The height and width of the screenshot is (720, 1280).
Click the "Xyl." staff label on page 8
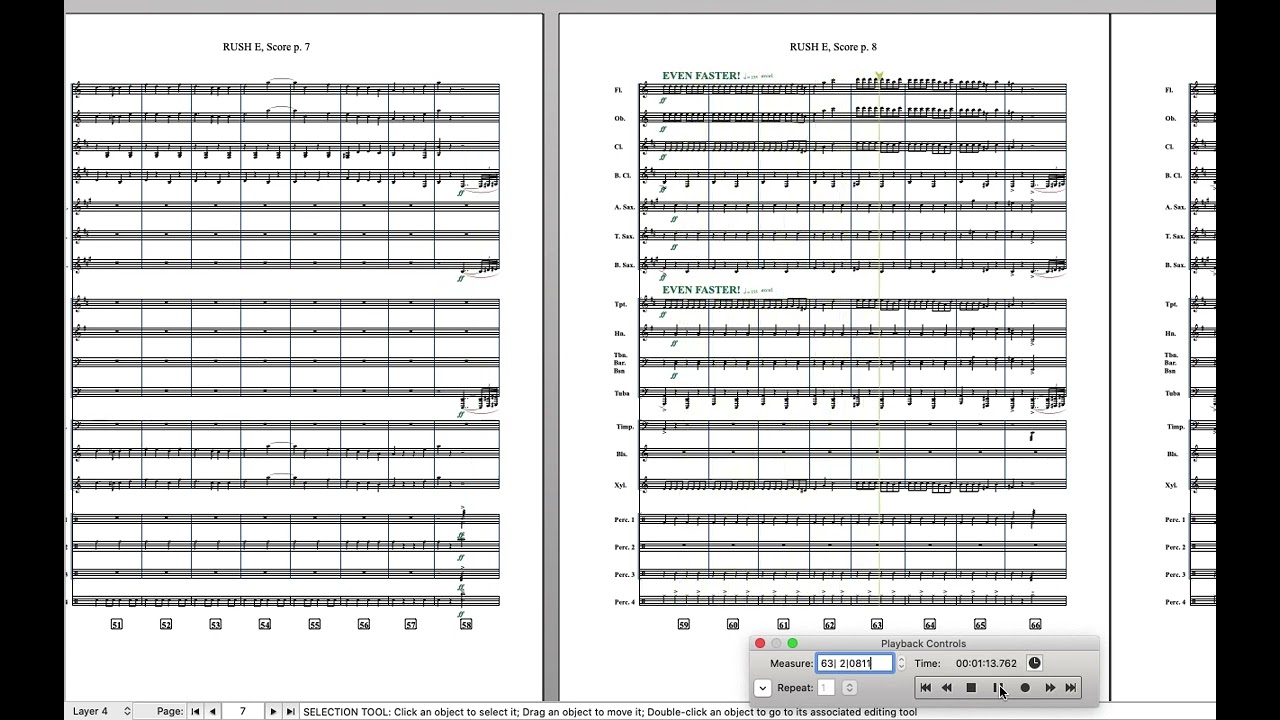(x=621, y=486)
